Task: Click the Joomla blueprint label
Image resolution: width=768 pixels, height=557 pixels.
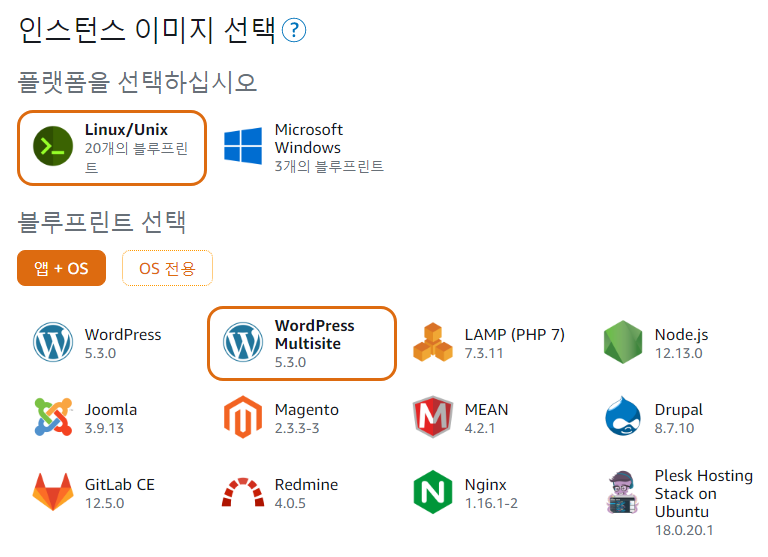Action: point(111,410)
